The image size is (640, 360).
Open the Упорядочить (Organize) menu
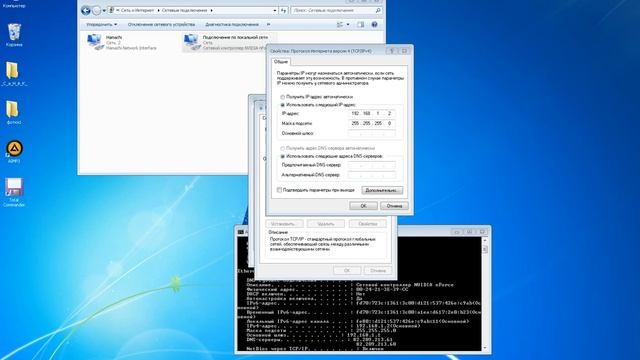click(102, 24)
